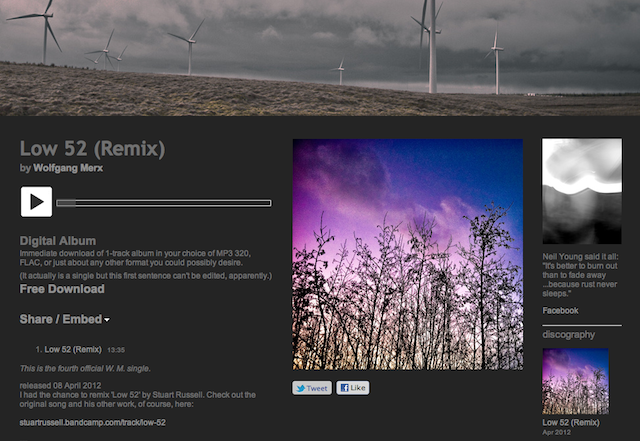This screenshot has height=441, width=640.
Task: Open Wolfgang Merx artist link
Action: [68, 168]
